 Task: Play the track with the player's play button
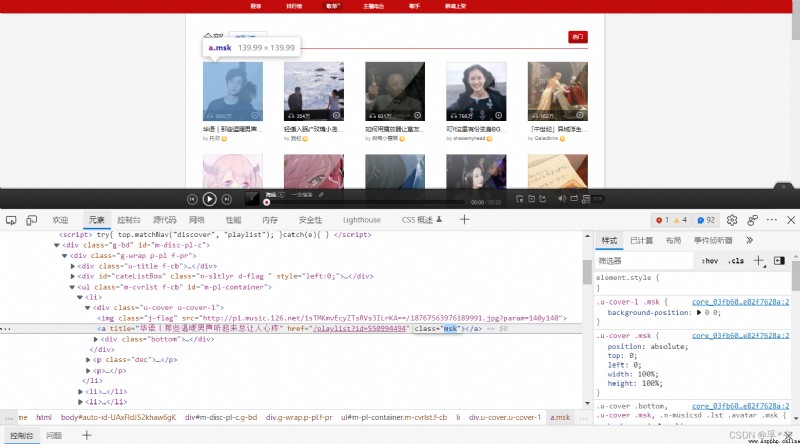[209, 199]
